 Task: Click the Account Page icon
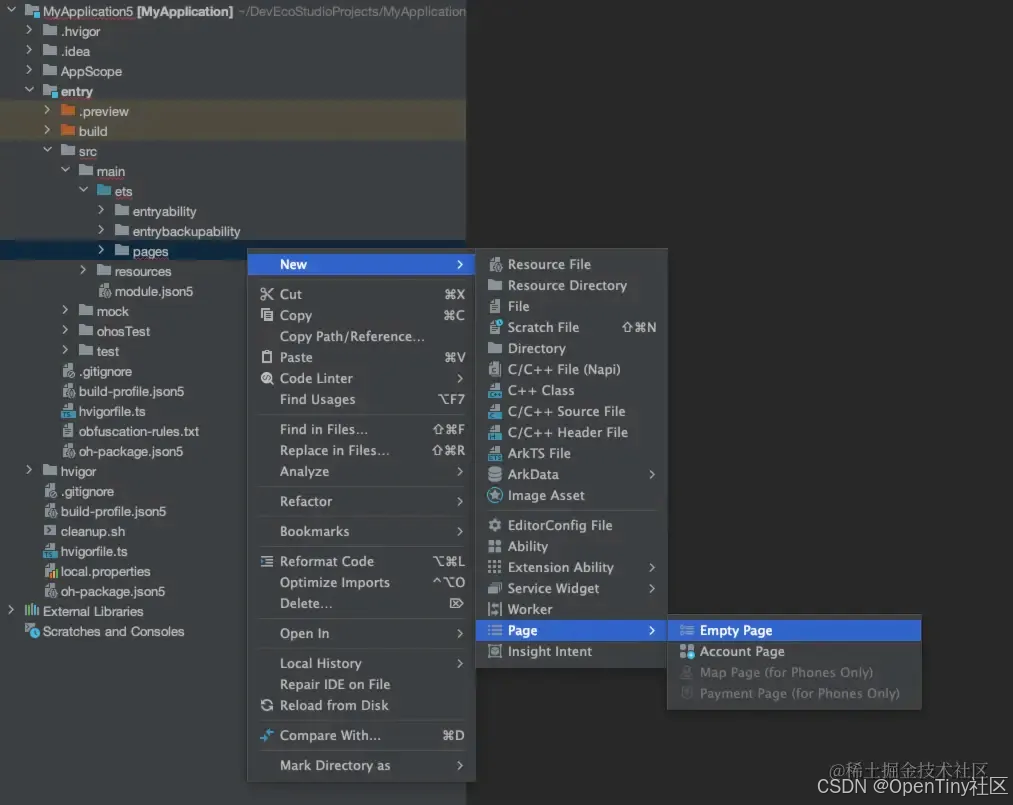point(687,651)
